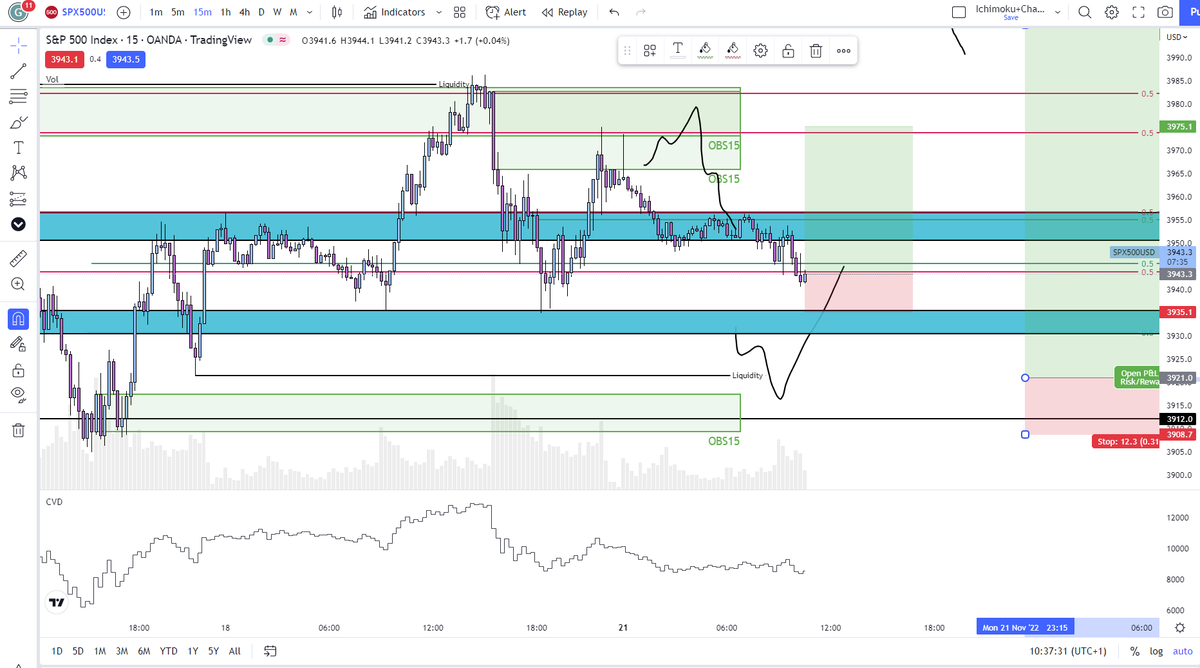Open the layout setup square icon
Image resolution: width=1200 pixels, height=668 pixels.
tap(959, 12)
